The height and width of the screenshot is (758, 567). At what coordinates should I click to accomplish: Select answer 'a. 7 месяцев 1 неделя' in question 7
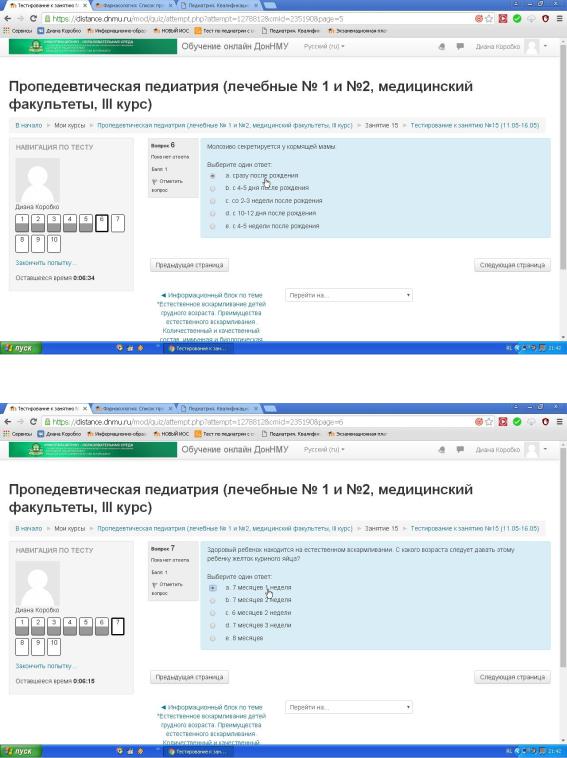[212, 588]
